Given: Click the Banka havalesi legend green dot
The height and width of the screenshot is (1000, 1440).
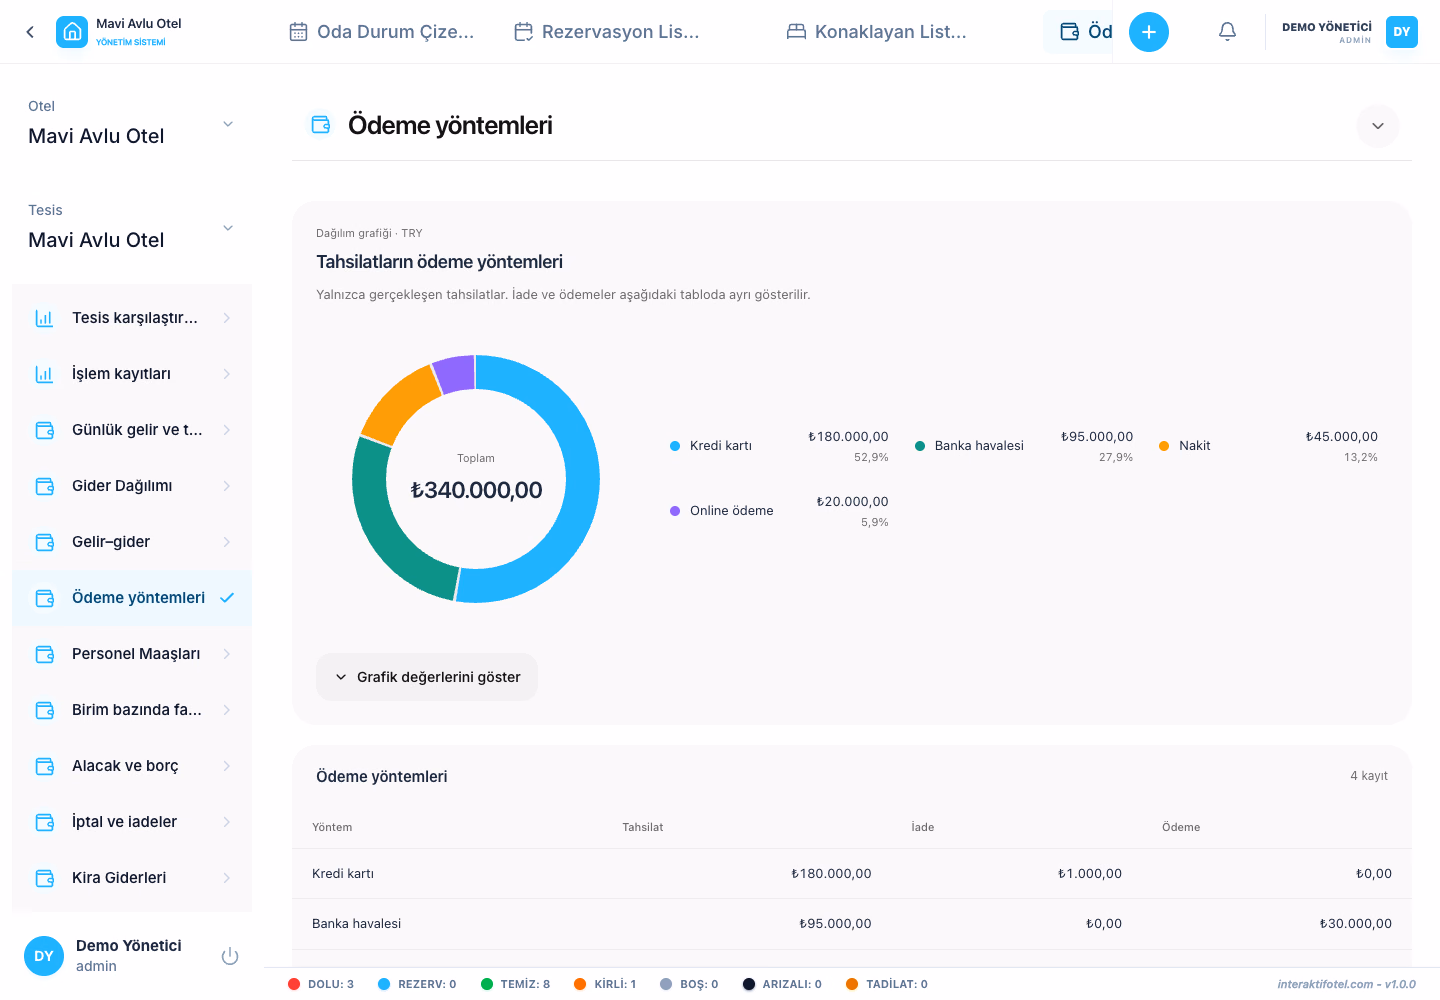Looking at the screenshot, I should (920, 446).
